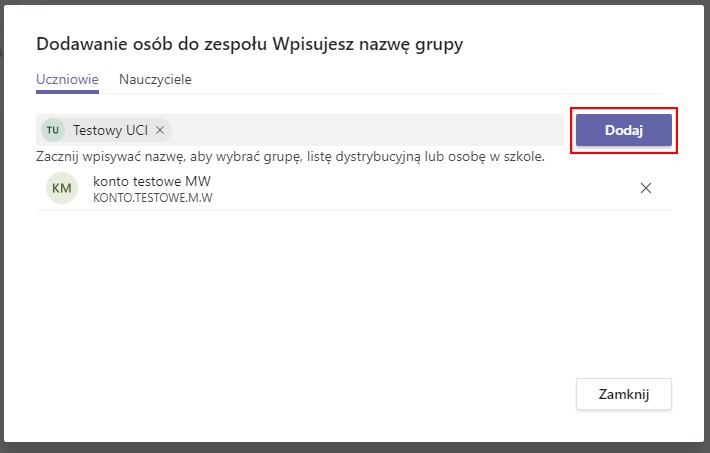Click the KM avatar icon
The width and height of the screenshot is (710, 453).
[x=62, y=188]
